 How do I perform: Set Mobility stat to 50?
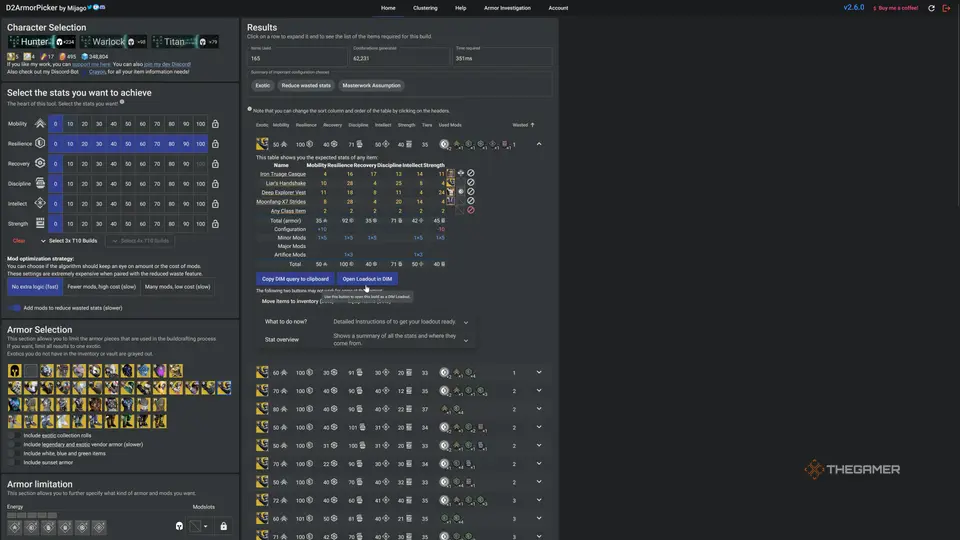[x=128, y=124]
